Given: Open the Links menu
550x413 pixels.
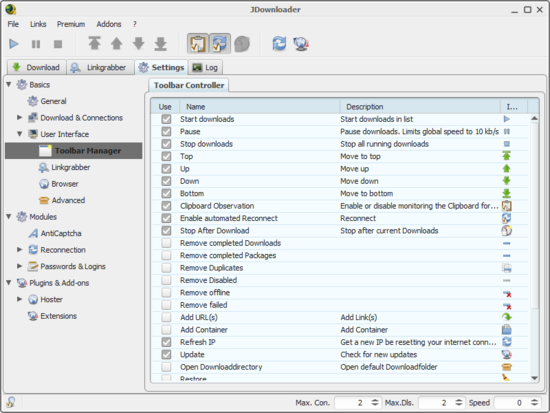Looking at the screenshot, I should (38, 24).
